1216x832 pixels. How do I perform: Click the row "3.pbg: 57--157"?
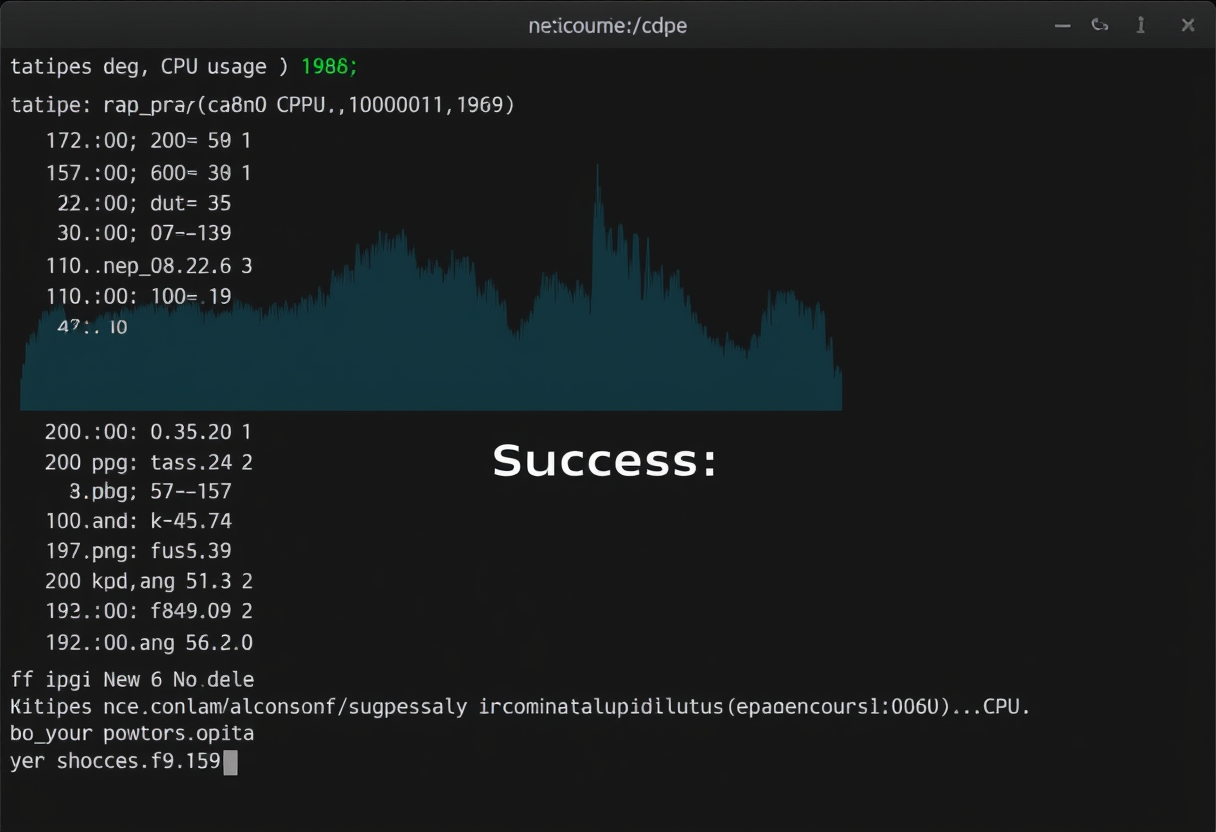point(150,491)
